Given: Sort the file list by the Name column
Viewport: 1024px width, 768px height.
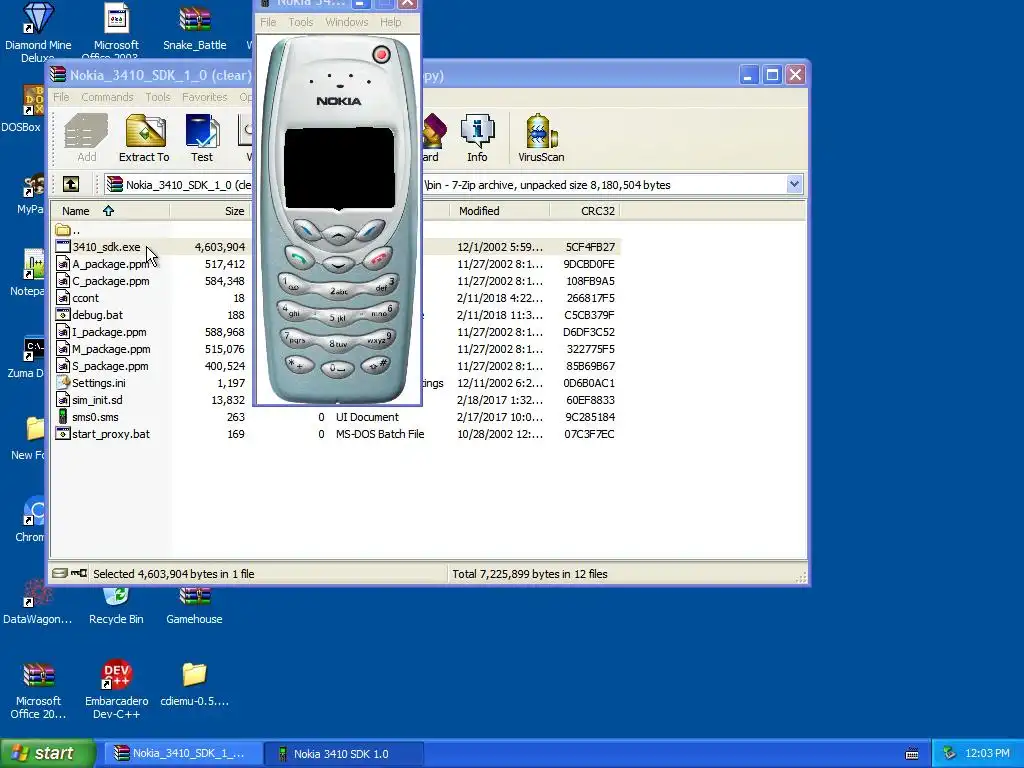Looking at the screenshot, I should [x=110, y=211].
